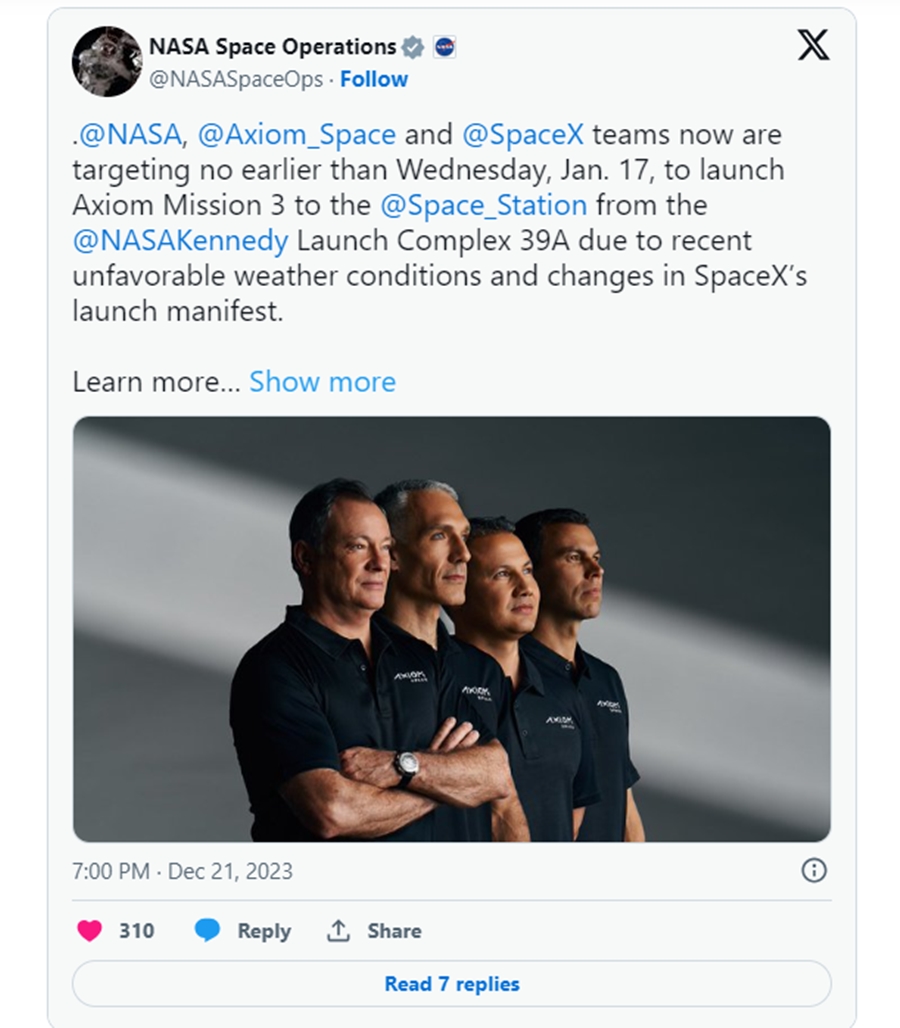Click the share arrow icon
The width and height of the screenshot is (900, 1028).
point(338,931)
